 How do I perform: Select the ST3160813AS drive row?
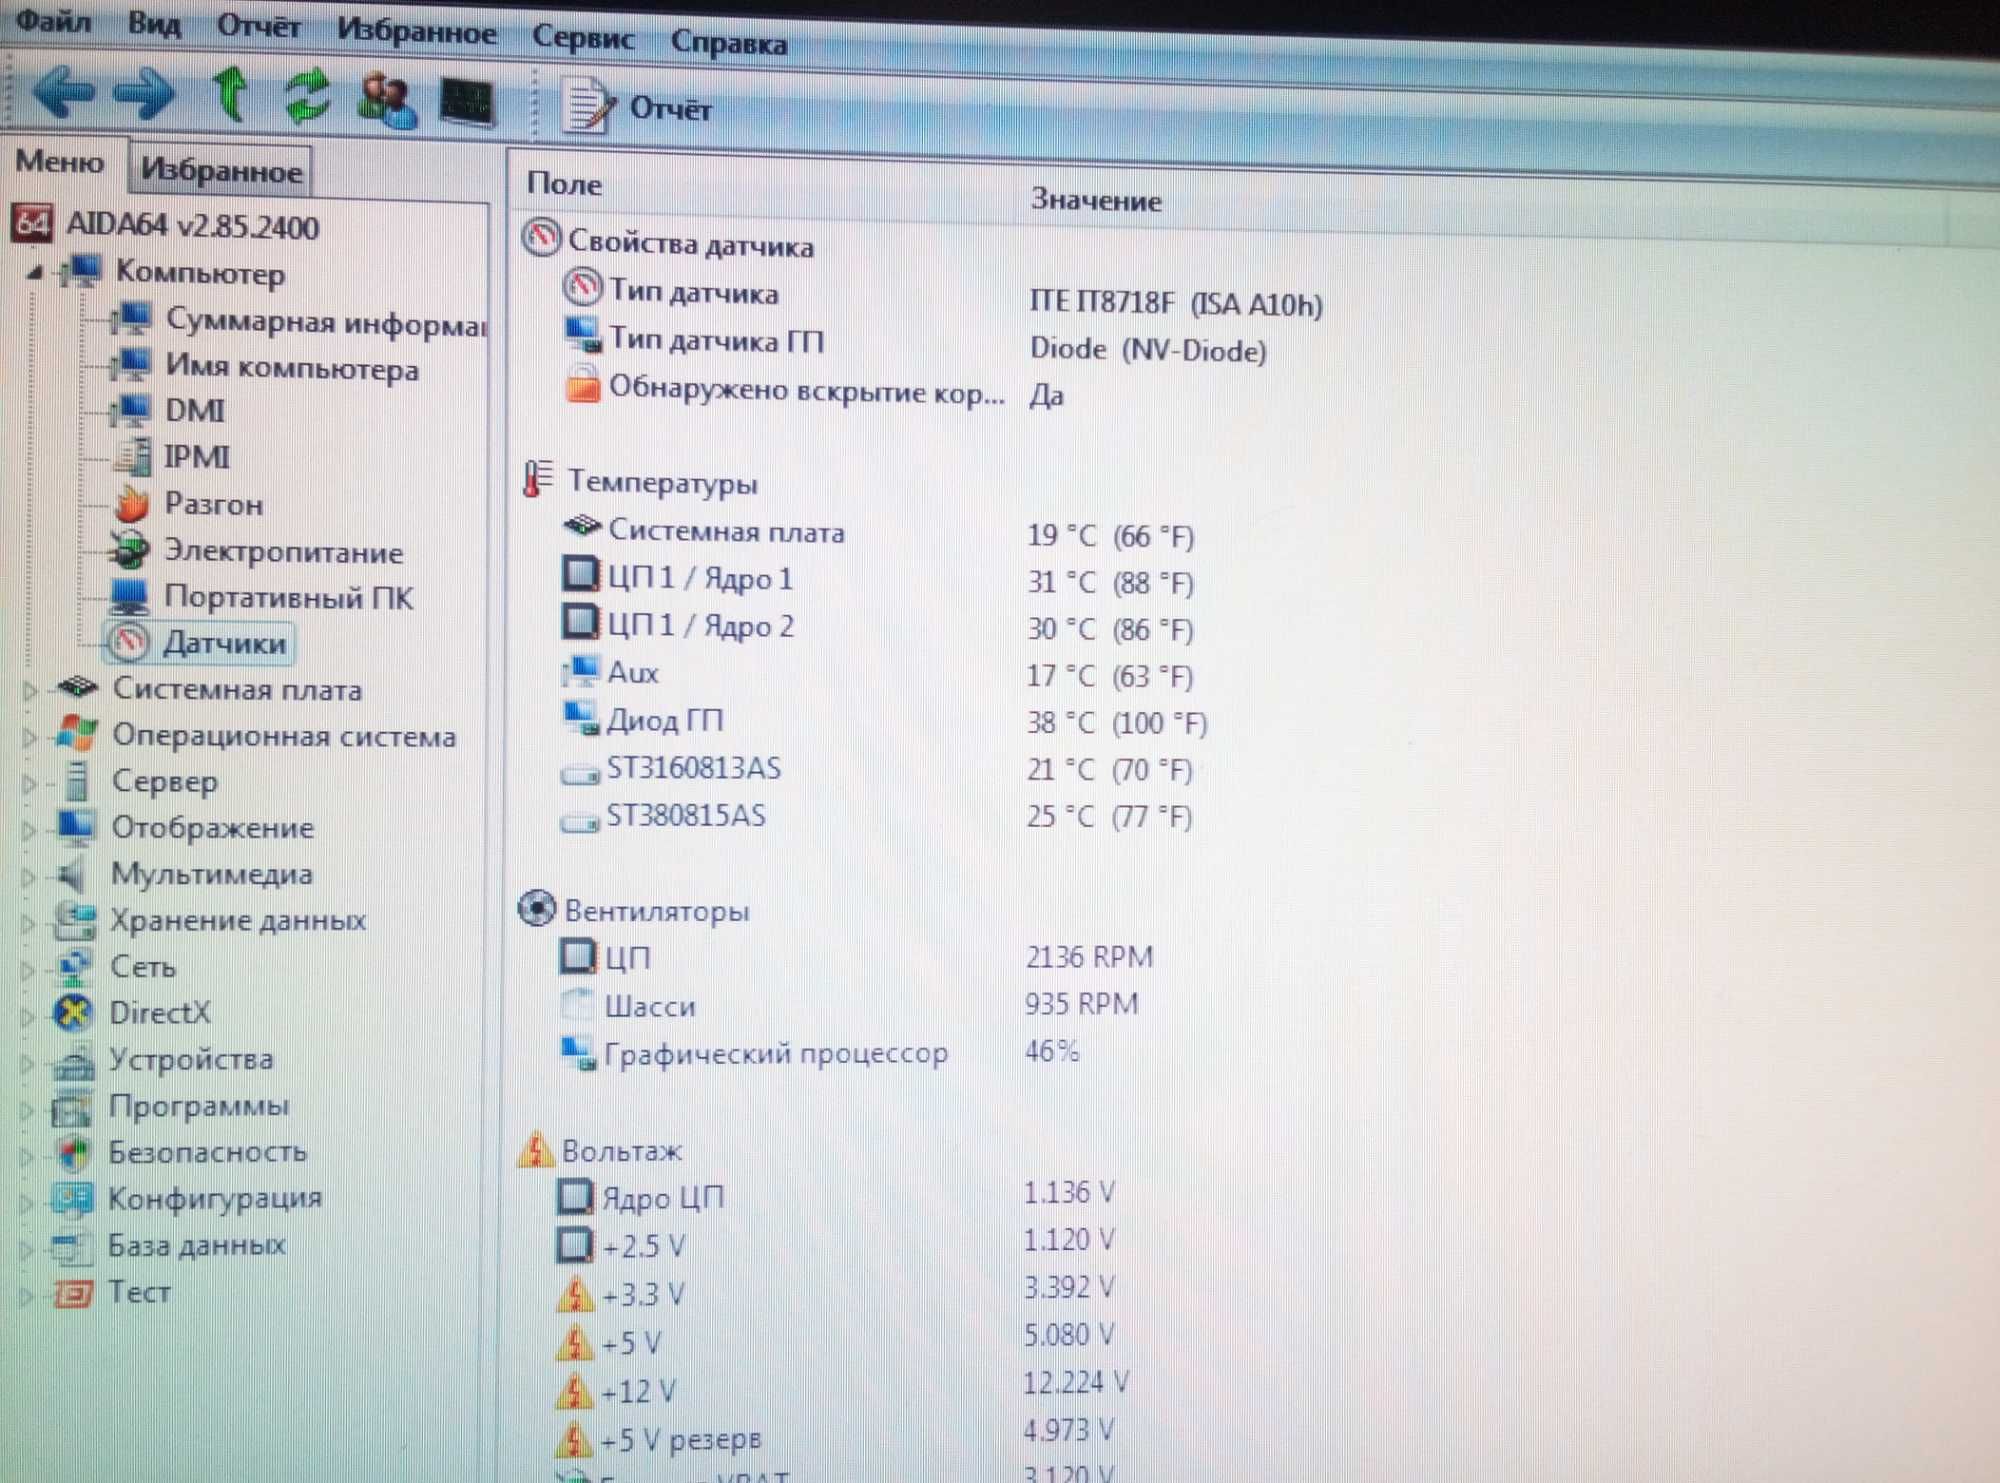[877, 768]
